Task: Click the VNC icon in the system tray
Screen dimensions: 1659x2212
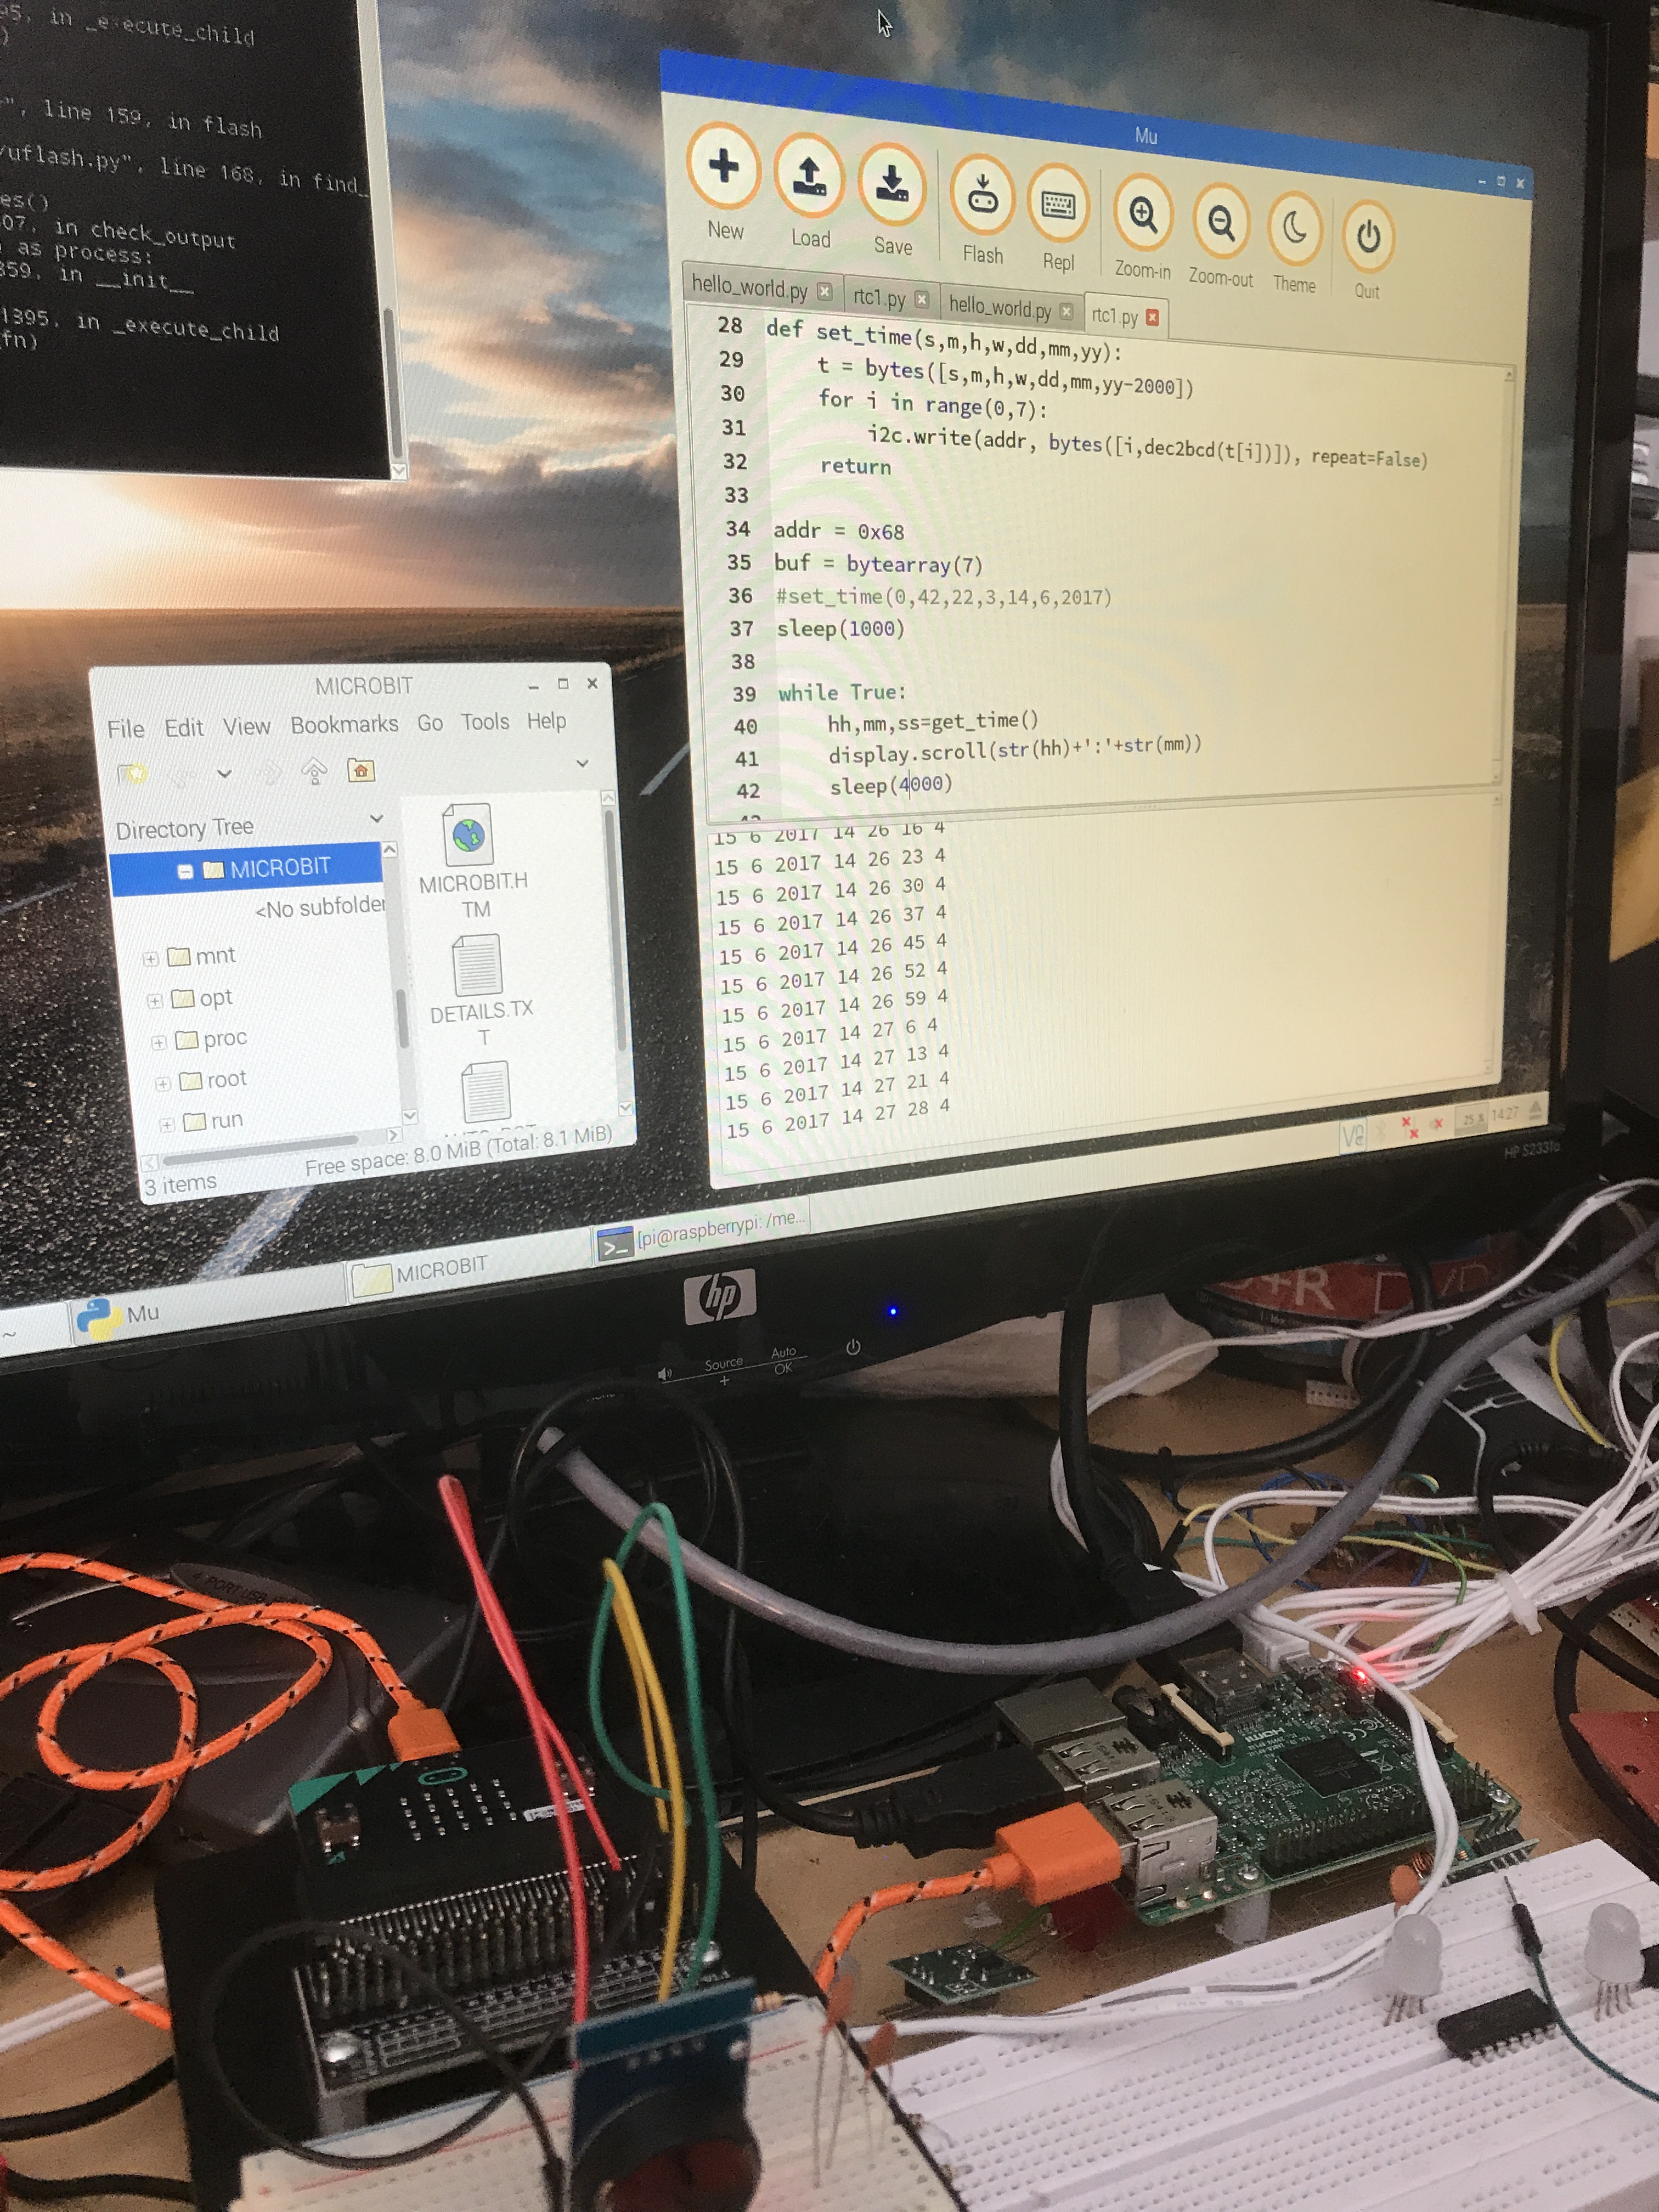Action: pyautogui.click(x=1353, y=1135)
